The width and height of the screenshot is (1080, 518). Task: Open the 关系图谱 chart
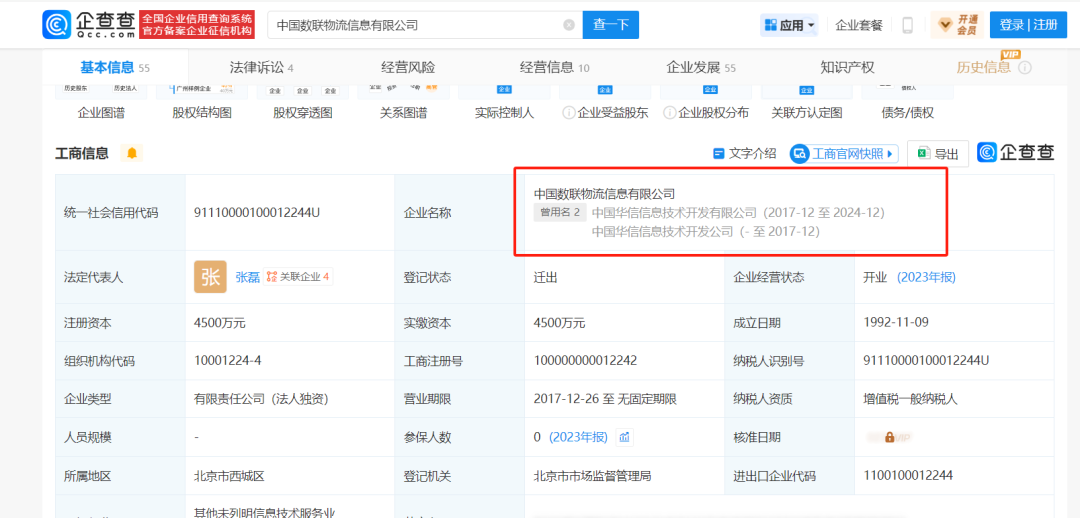click(404, 102)
